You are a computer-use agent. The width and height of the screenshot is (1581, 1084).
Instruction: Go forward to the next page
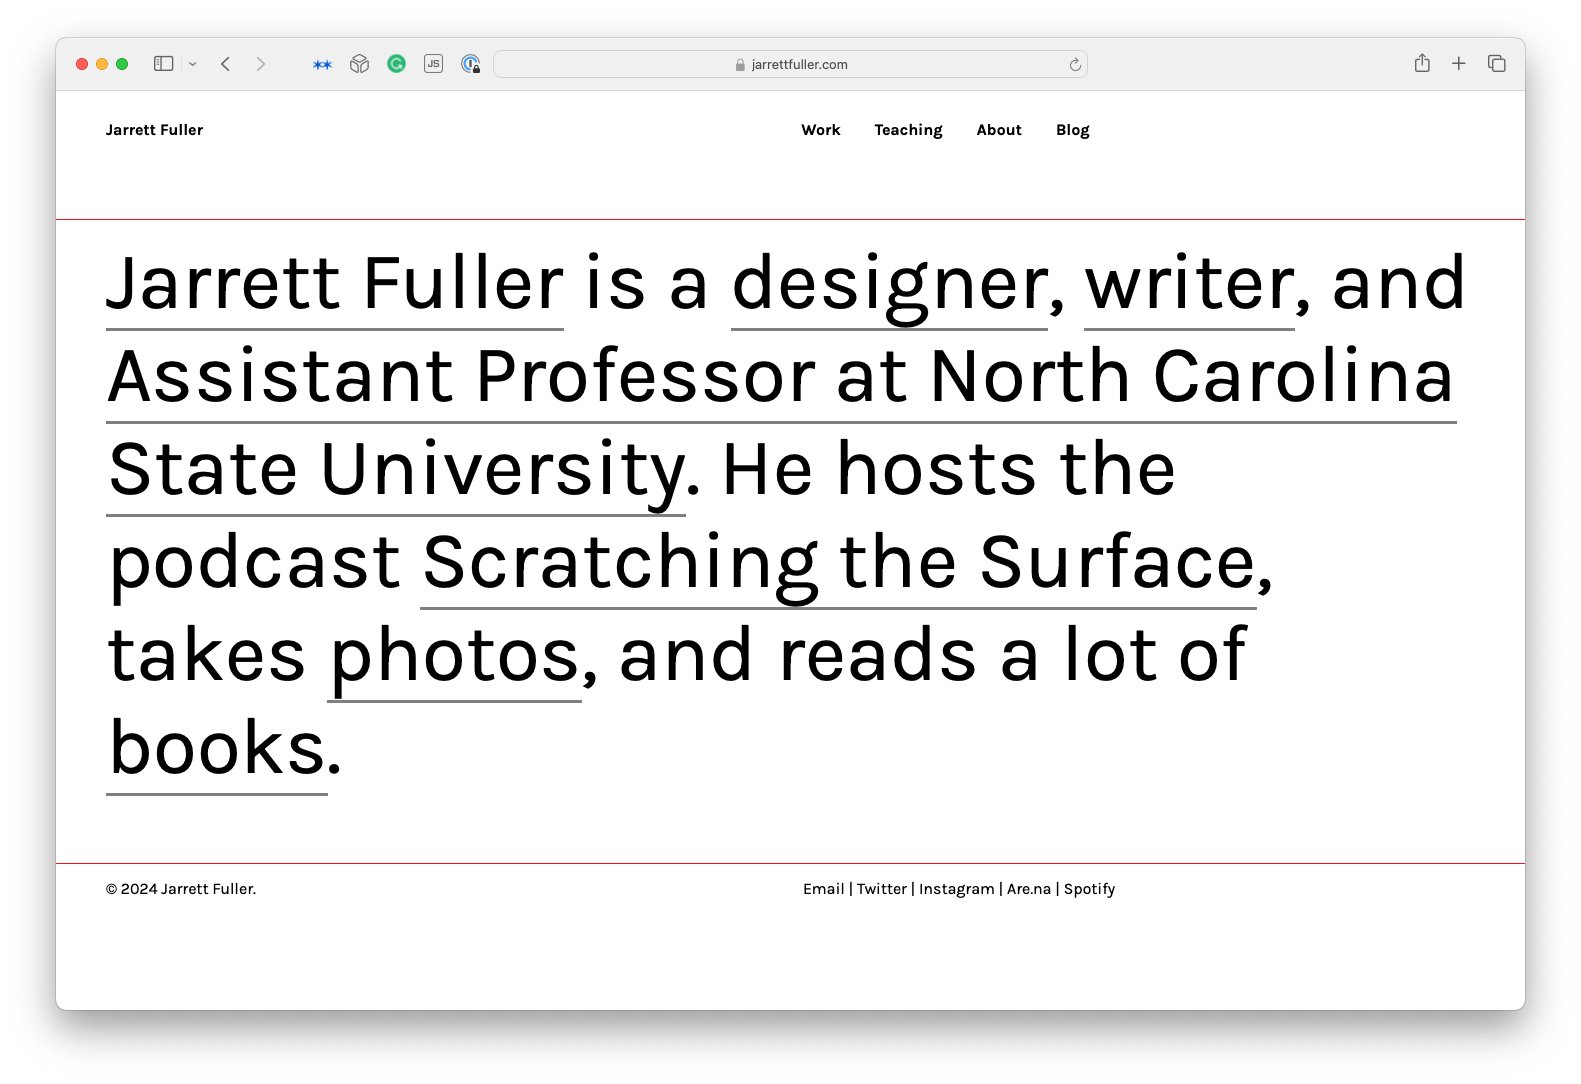click(x=261, y=64)
